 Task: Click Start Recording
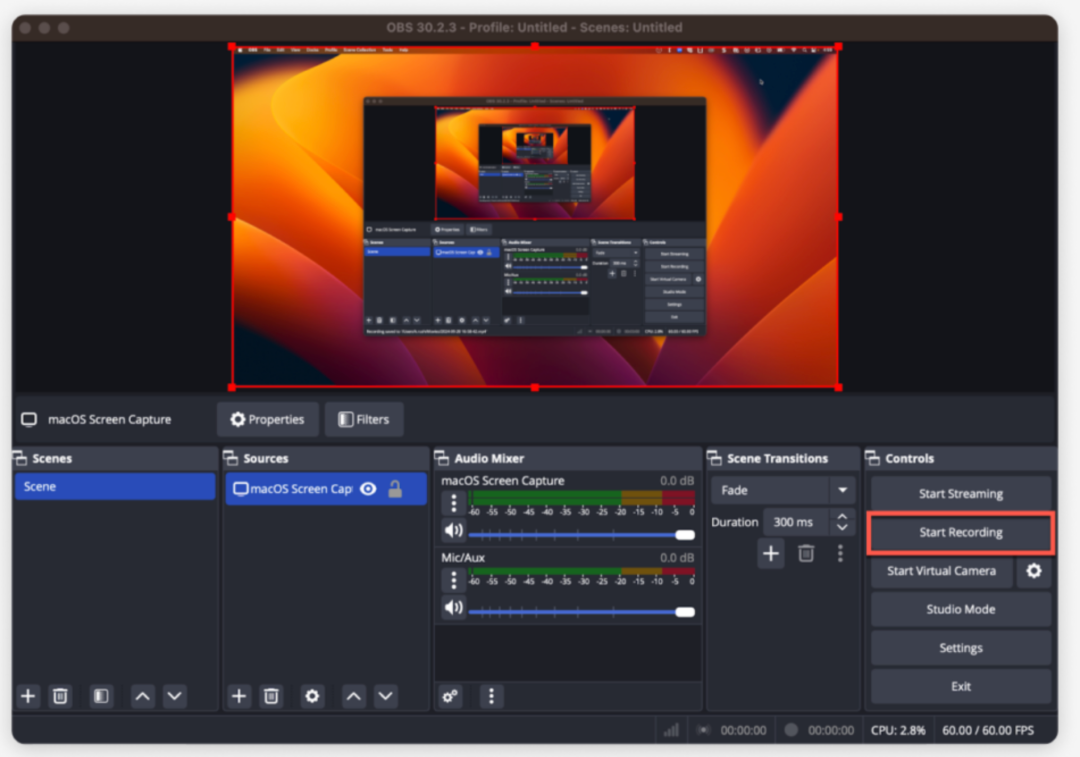(x=961, y=532)
